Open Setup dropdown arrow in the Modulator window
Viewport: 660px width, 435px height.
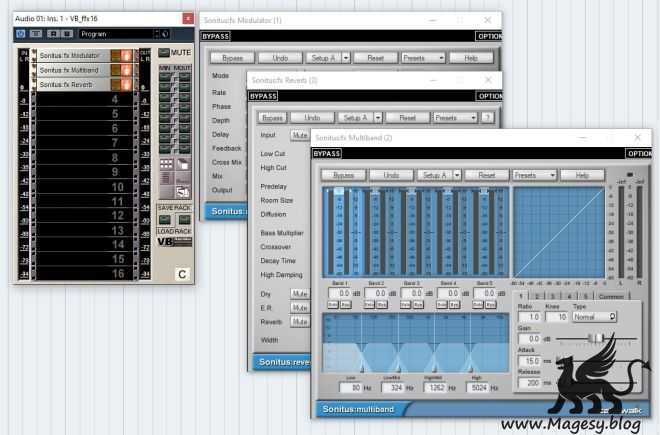(346, 58)
